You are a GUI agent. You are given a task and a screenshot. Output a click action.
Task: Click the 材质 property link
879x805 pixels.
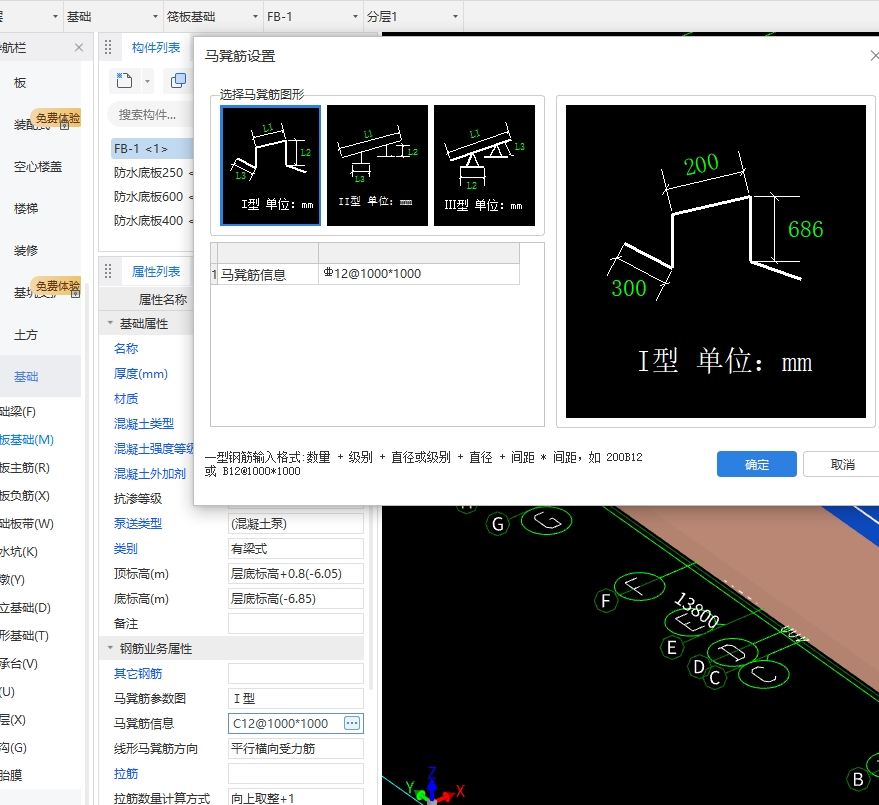point(126,399)
